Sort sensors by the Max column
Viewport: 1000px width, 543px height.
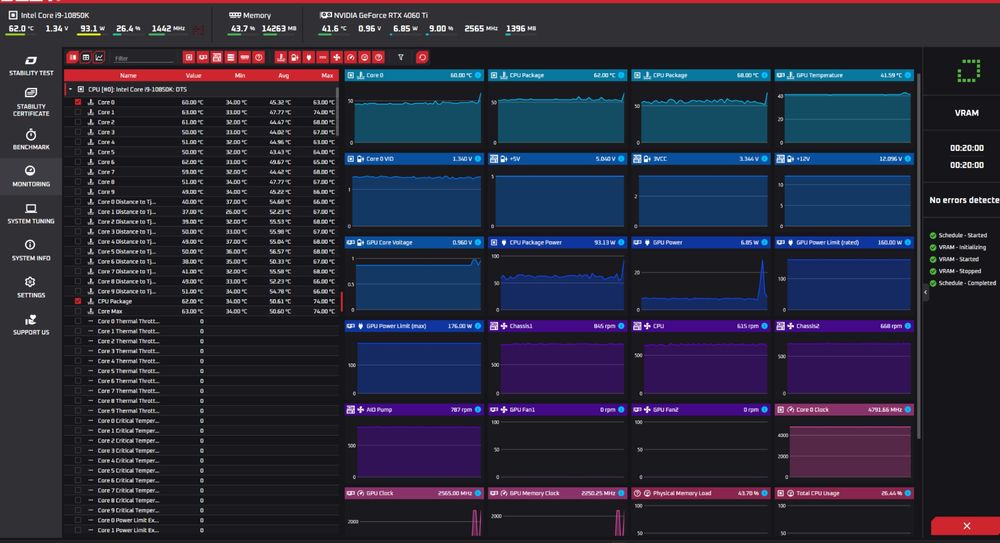(327, 75)
